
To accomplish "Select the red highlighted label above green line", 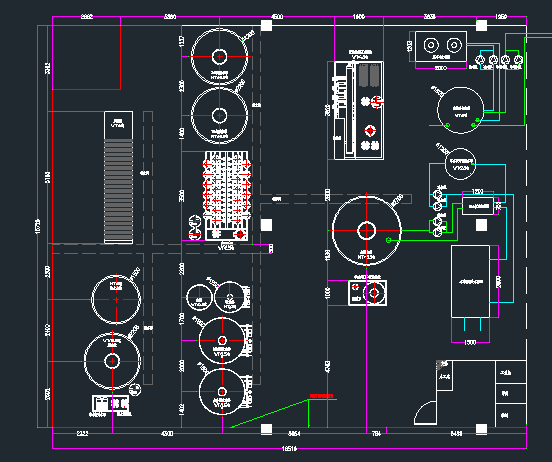I will [x=321, y=396].
